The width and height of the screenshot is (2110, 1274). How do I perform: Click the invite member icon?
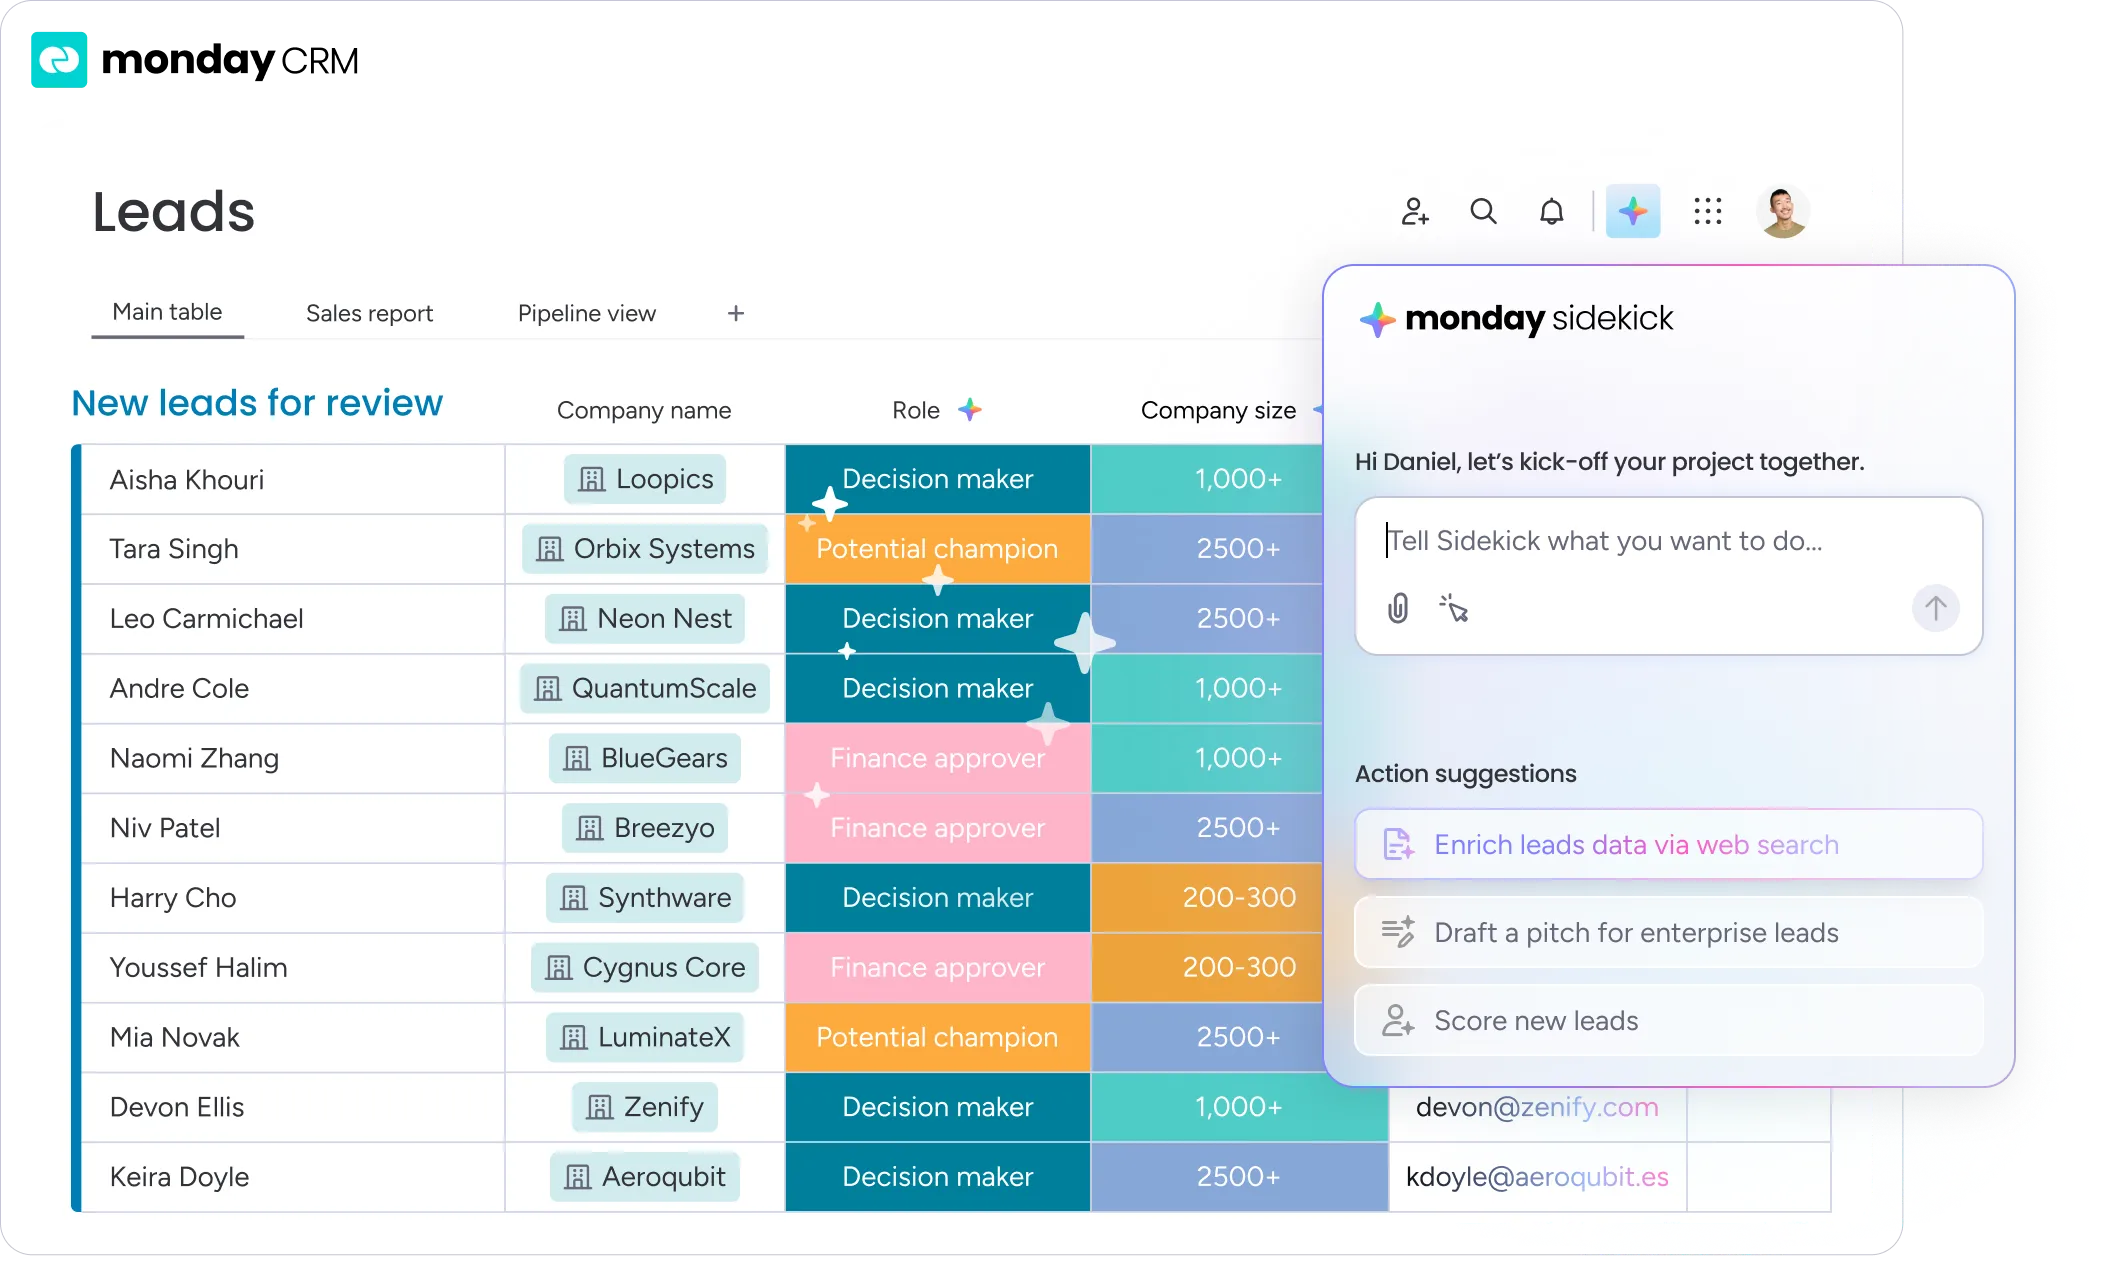point(1414,211)
